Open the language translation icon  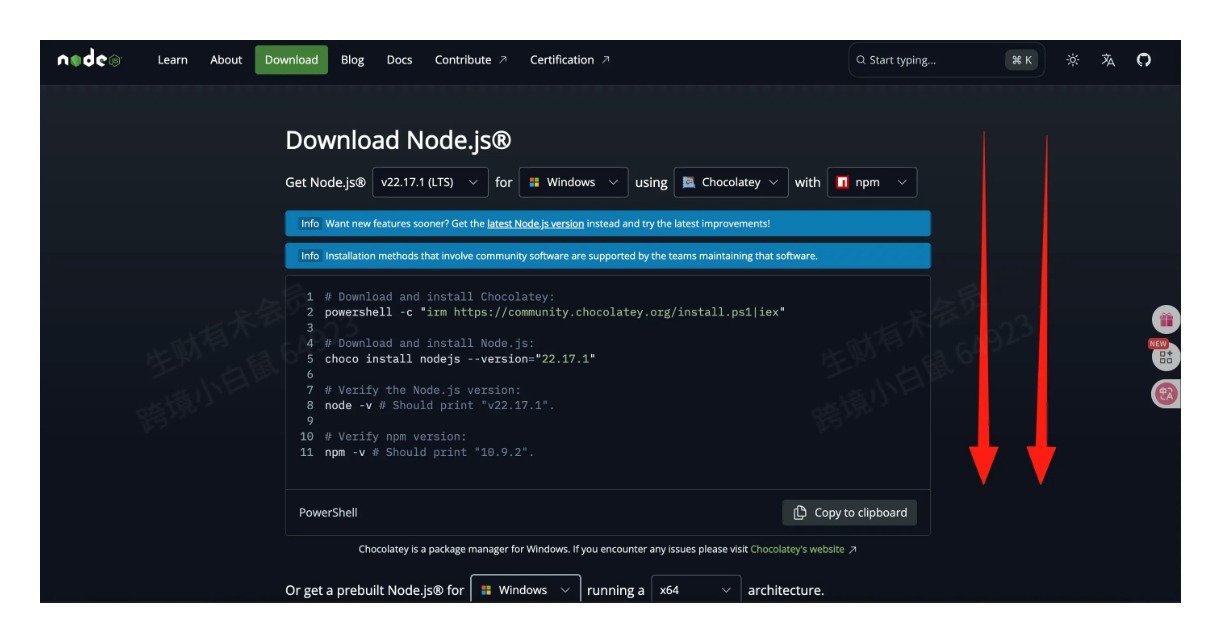(x=1108, y=60)
